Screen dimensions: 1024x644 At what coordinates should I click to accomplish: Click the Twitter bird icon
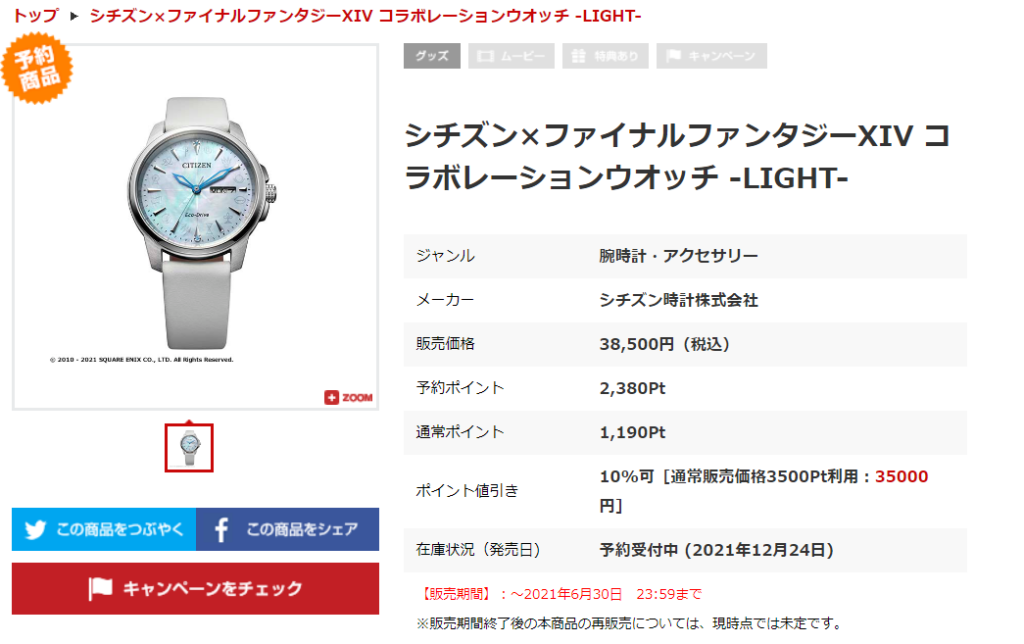pyautogui.click(x=35, y=529)
